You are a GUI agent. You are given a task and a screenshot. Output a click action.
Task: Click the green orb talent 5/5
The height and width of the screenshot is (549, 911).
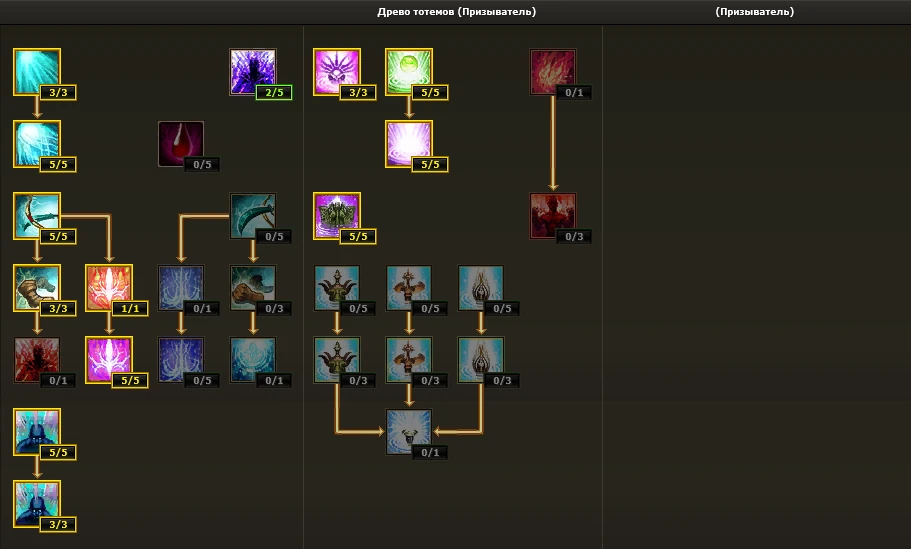408,71
